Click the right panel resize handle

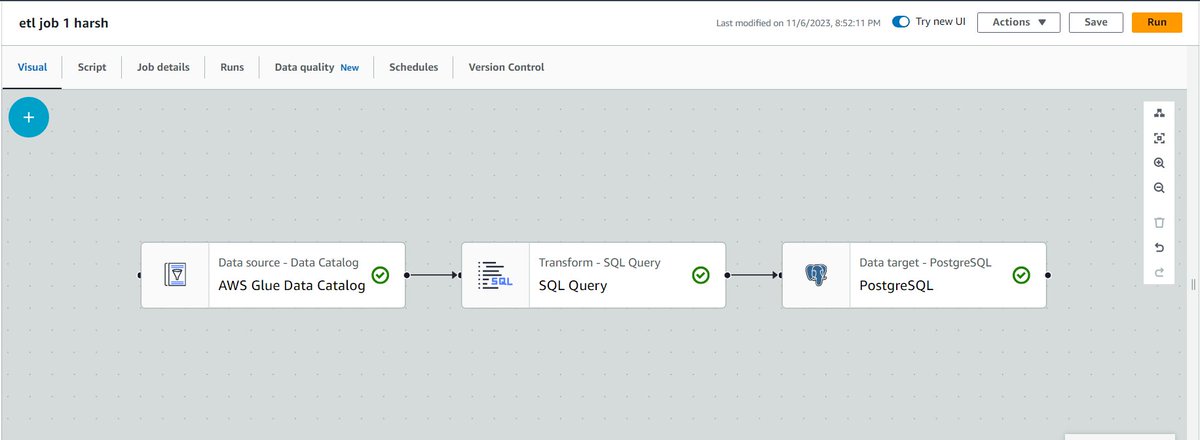pyautogui.click(x=1193, y=284)
